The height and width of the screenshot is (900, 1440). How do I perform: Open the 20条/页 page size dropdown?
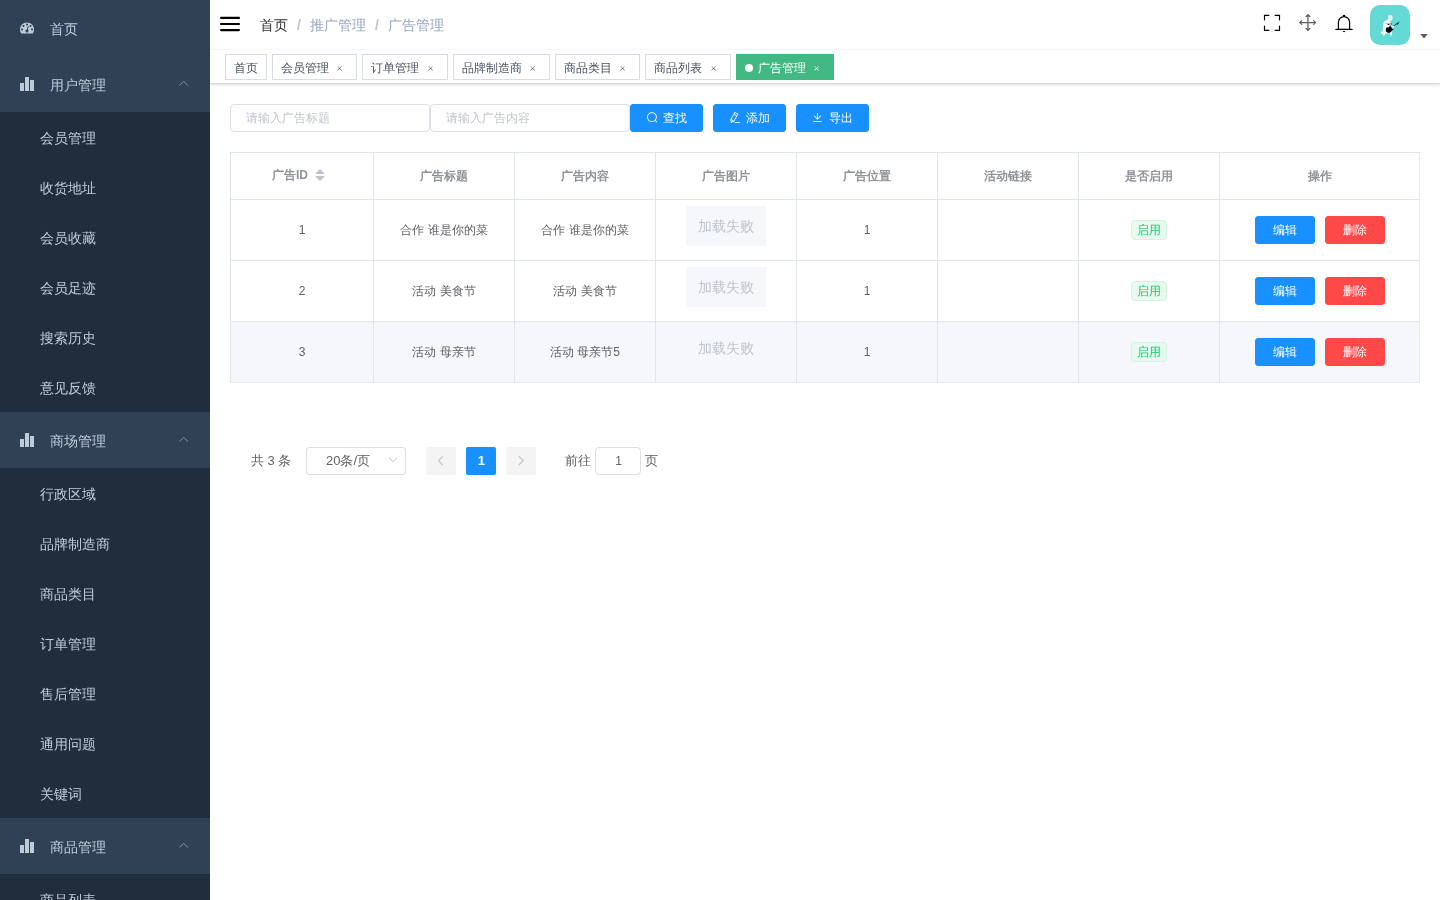356,461
